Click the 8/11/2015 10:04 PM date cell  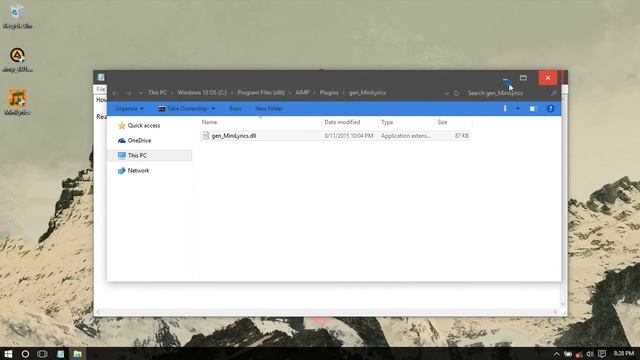point(349,136)
